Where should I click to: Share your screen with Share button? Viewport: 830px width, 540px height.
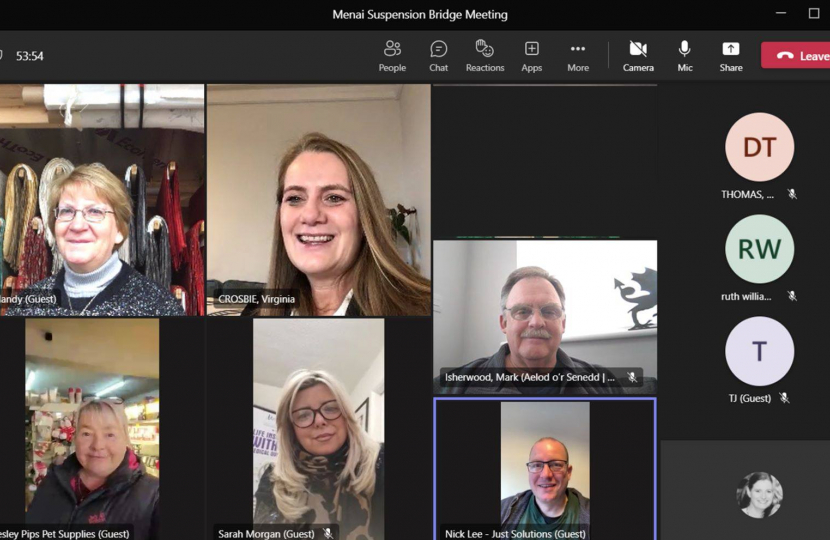pos(731,55)
